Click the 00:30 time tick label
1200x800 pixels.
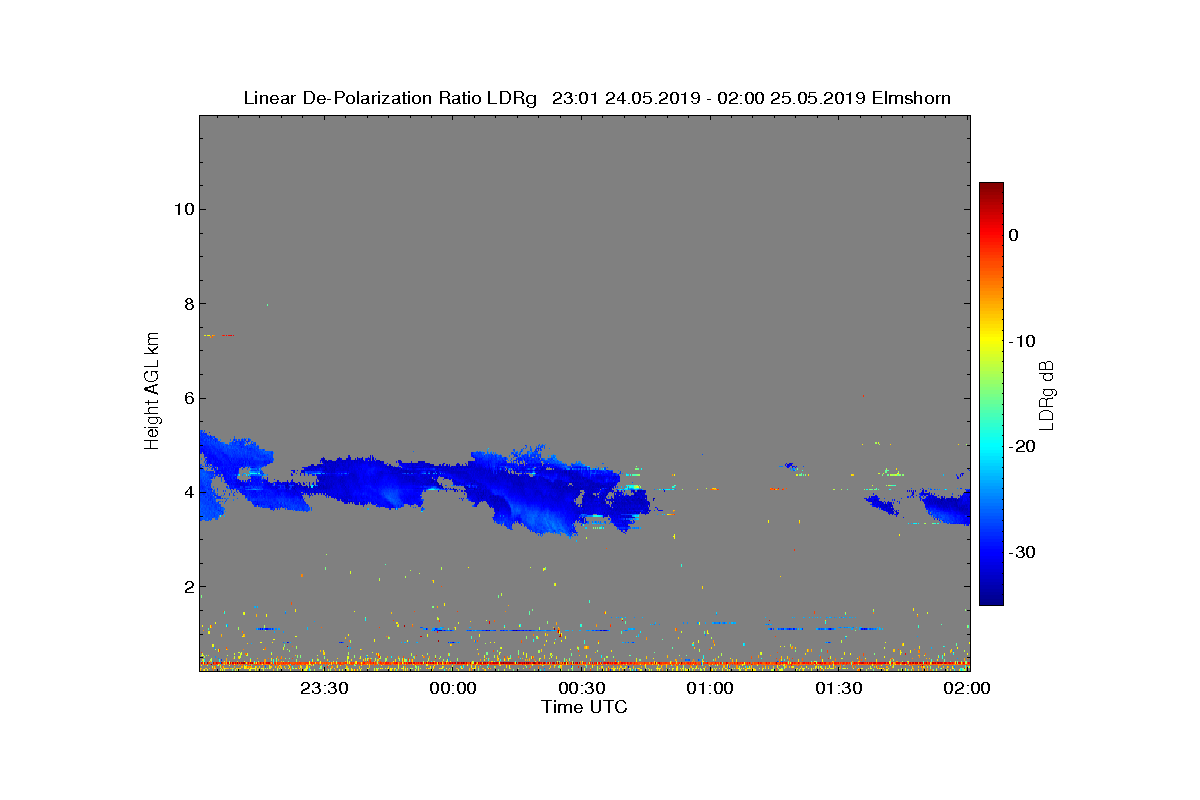[x=582, y=688]
